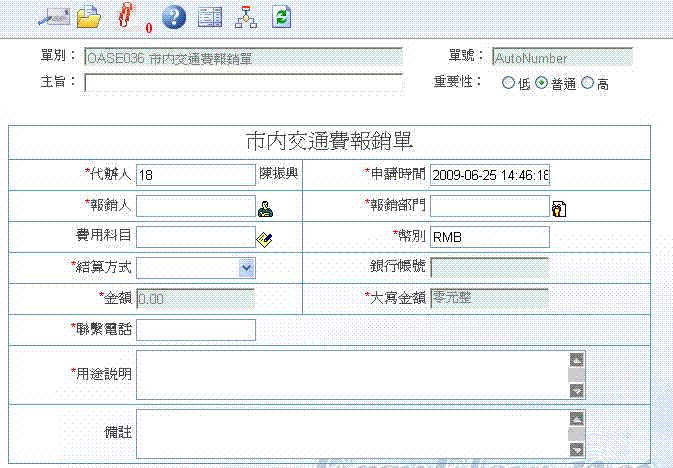This screenshot has width=673, height=468.
Task: Click lookup icon beside 費用科目 field
Action: click(x=265, y=238)
